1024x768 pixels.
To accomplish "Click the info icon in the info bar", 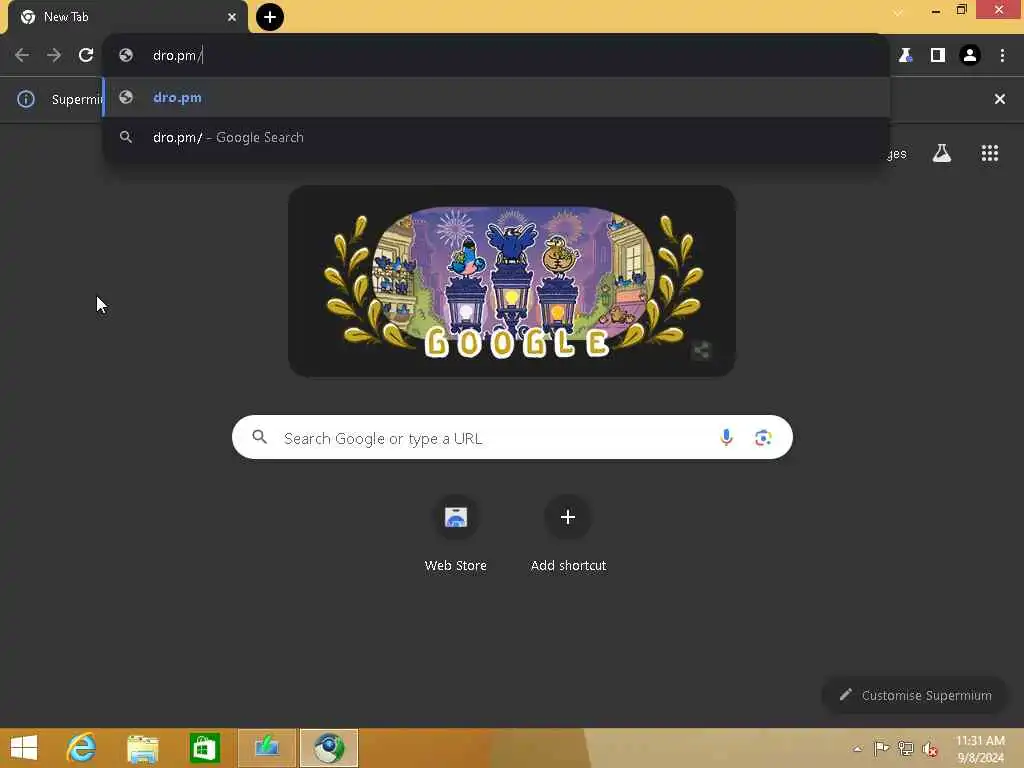I will pos(25,99).
